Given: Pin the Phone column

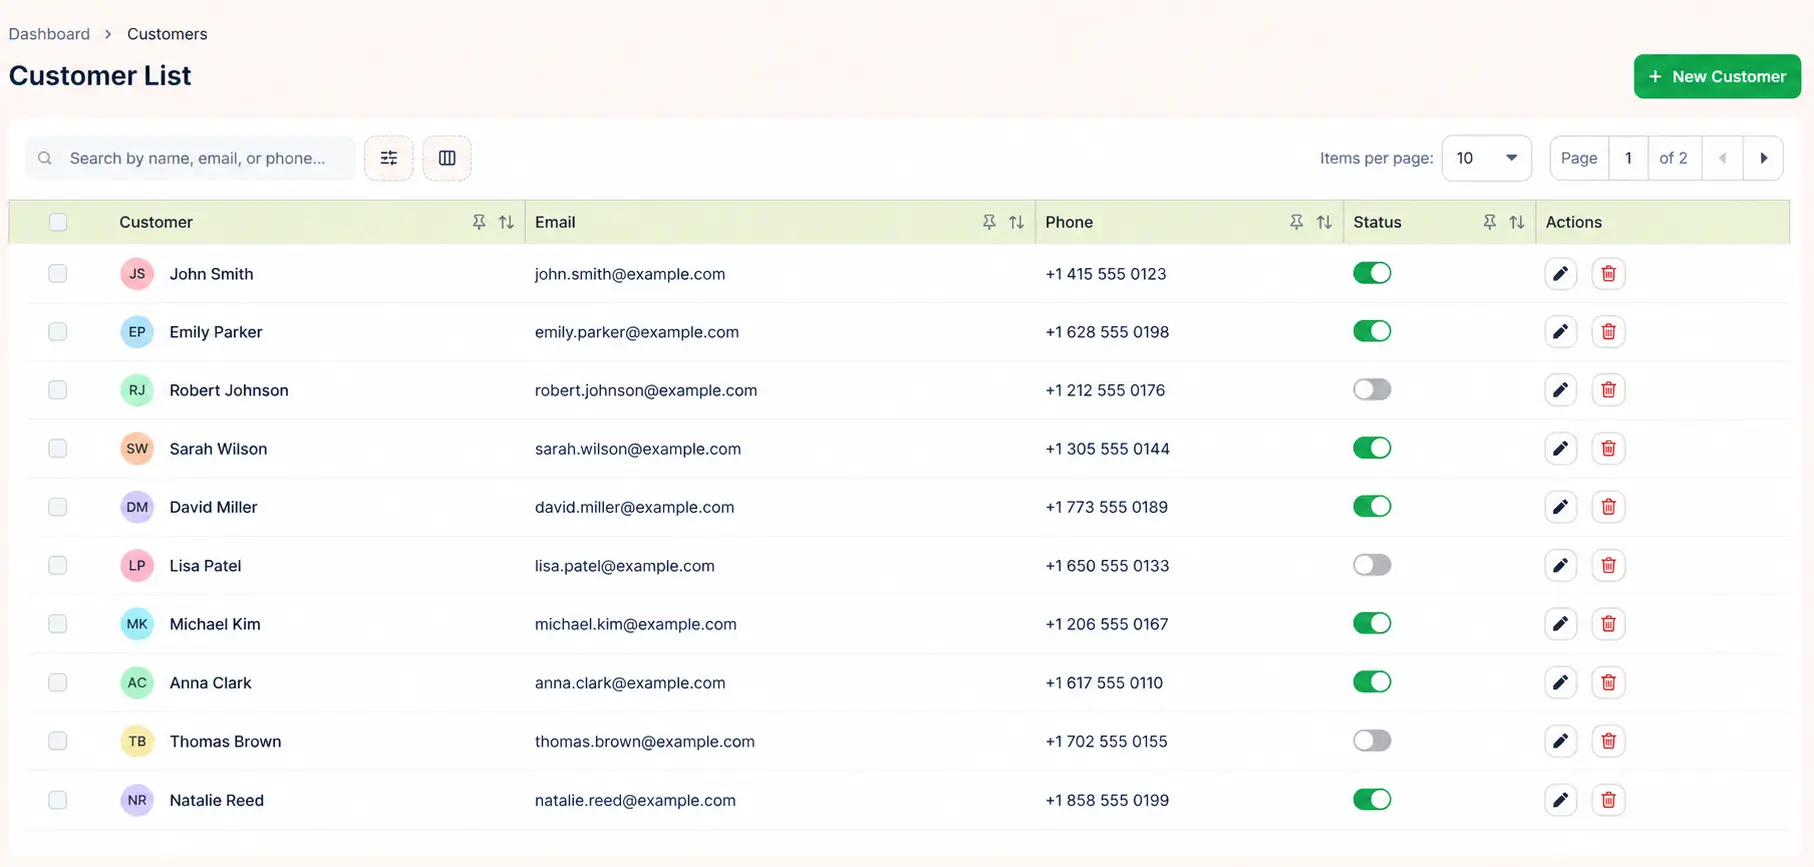Looking at the screenshot, I should (x=1296, y=222).
